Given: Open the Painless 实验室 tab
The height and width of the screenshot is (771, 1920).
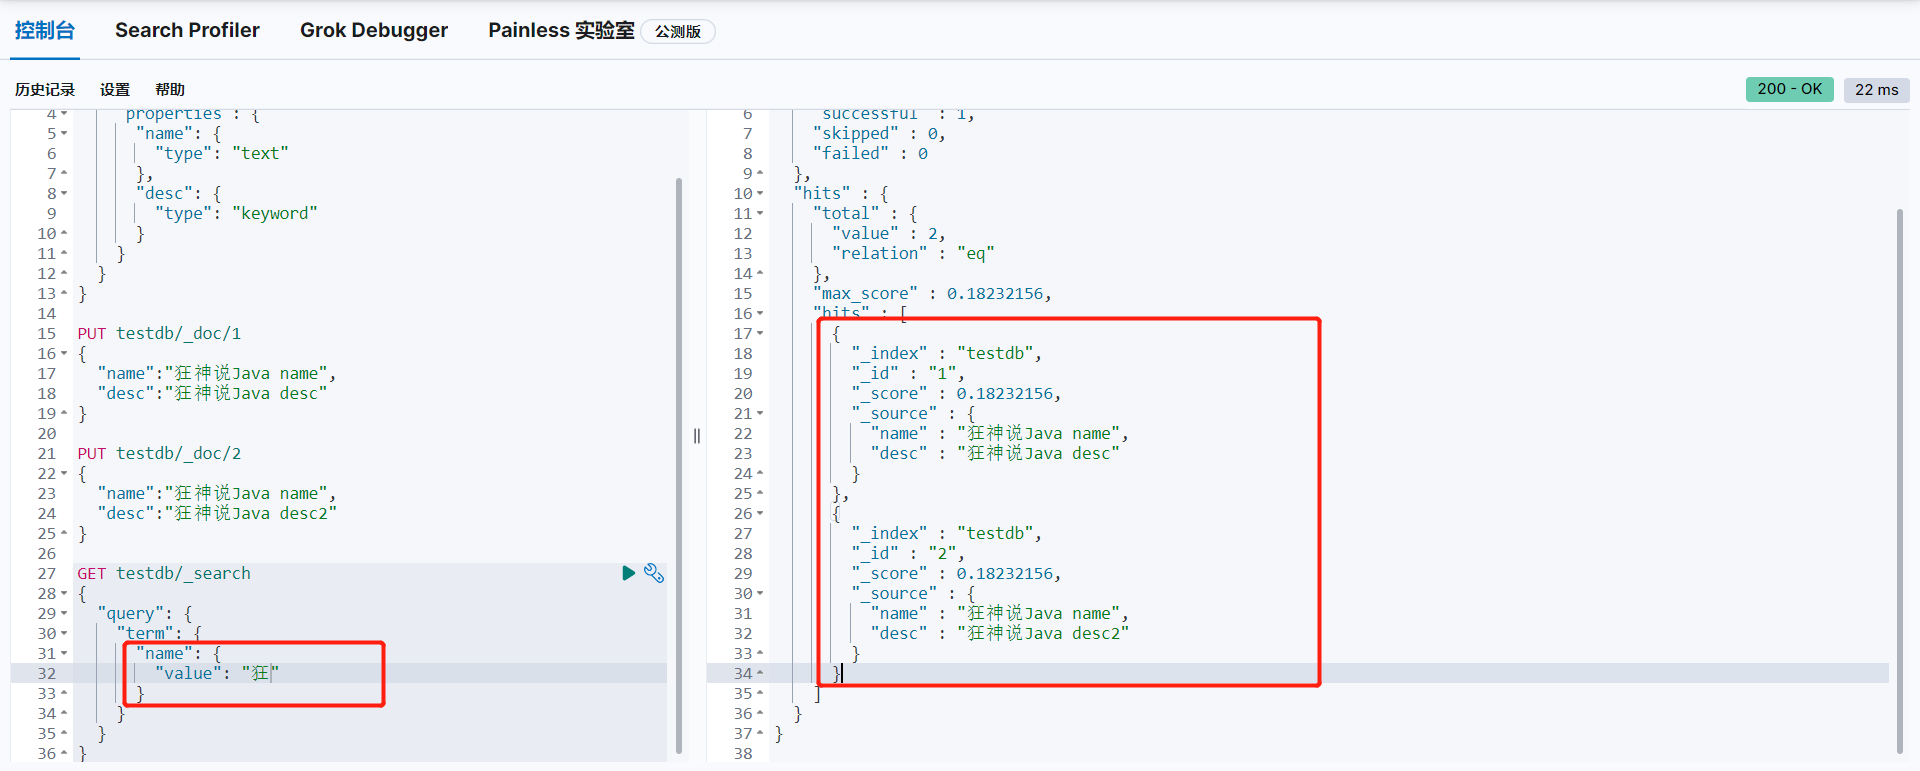Looking at the screenshot, I should pyautogui.click(x=561, y=30).
